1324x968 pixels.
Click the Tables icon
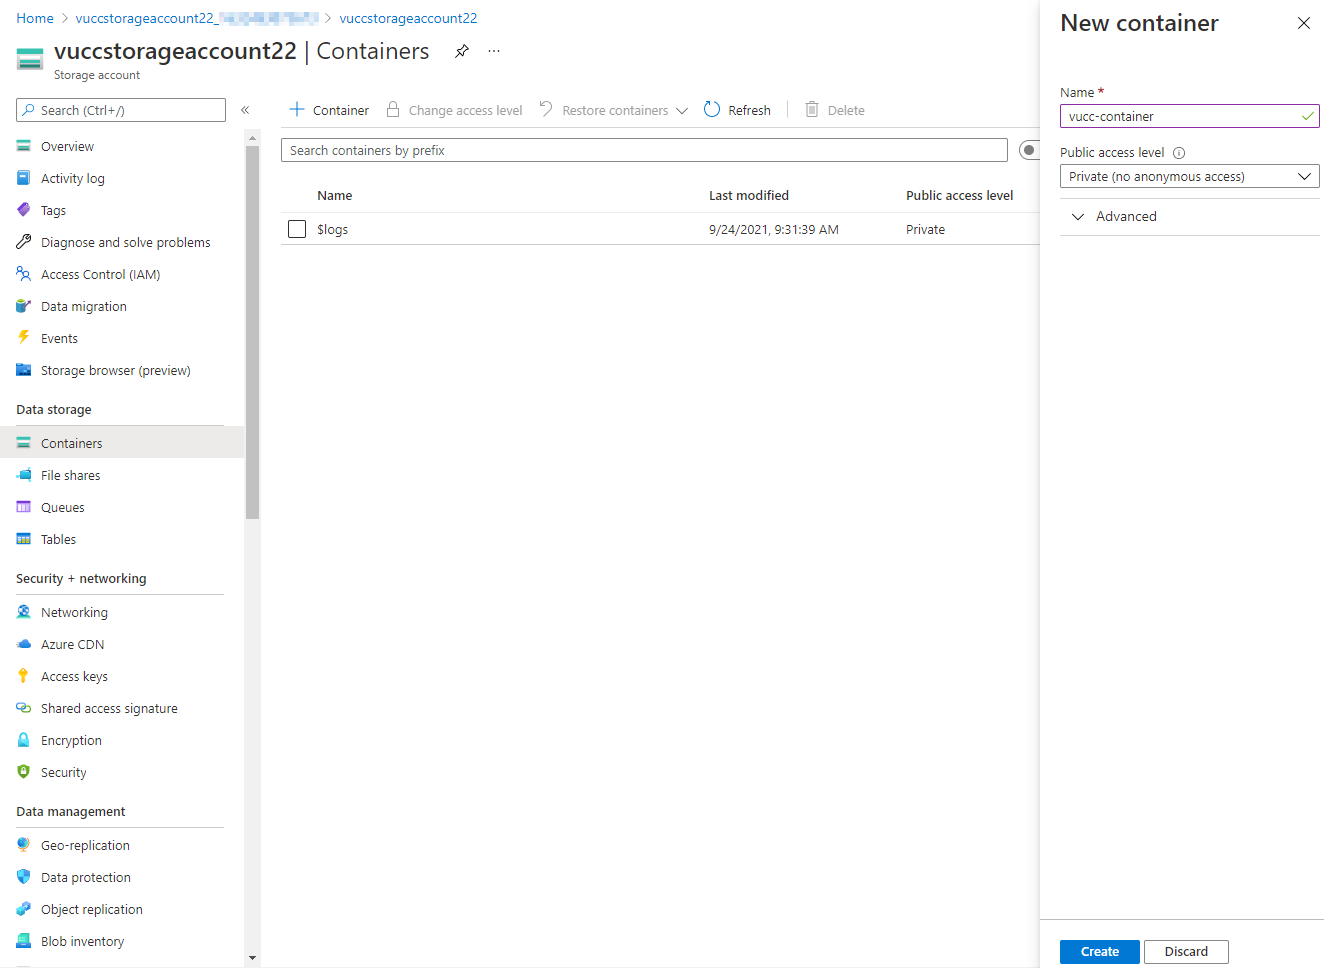pyautogui.click(x=23, y=539)
